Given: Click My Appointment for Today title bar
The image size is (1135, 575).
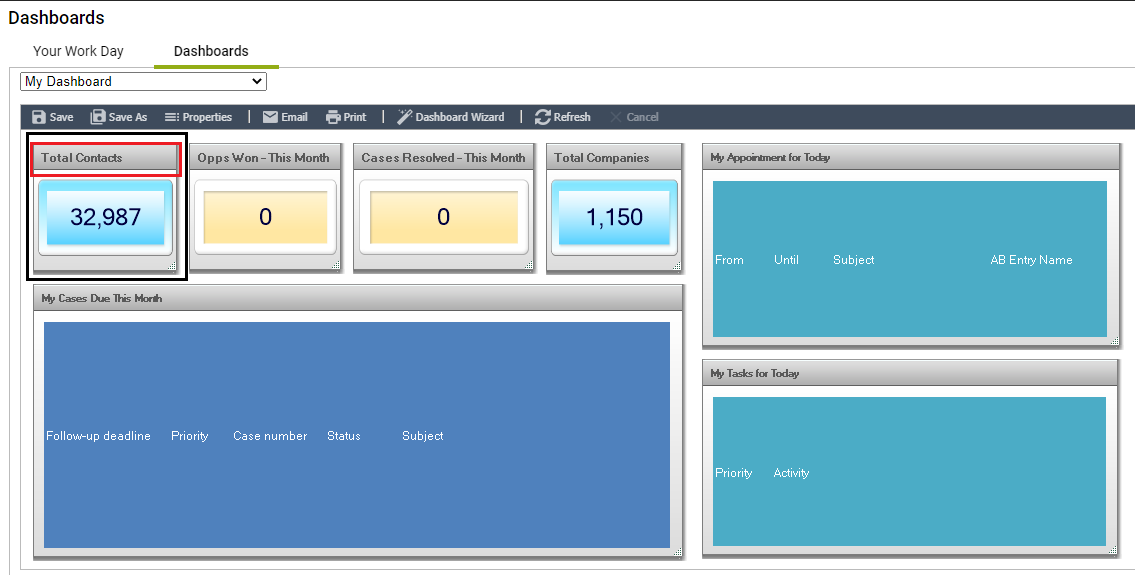Looking at the screenshot, I should click(x=910, y=158).
